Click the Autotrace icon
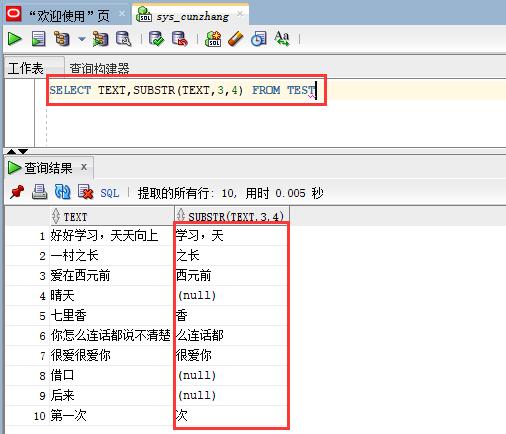Image resolution: width=506 pixels, height=434 pixels. (x=101, y=39)
